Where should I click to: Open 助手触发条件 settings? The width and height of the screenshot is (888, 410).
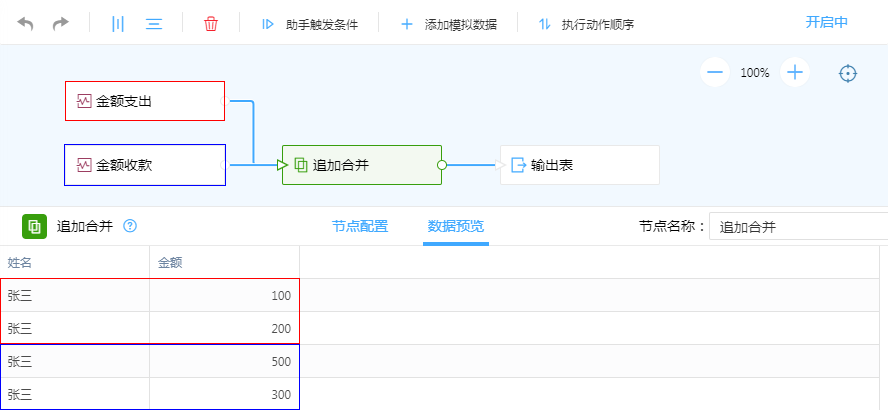[309, 24]
